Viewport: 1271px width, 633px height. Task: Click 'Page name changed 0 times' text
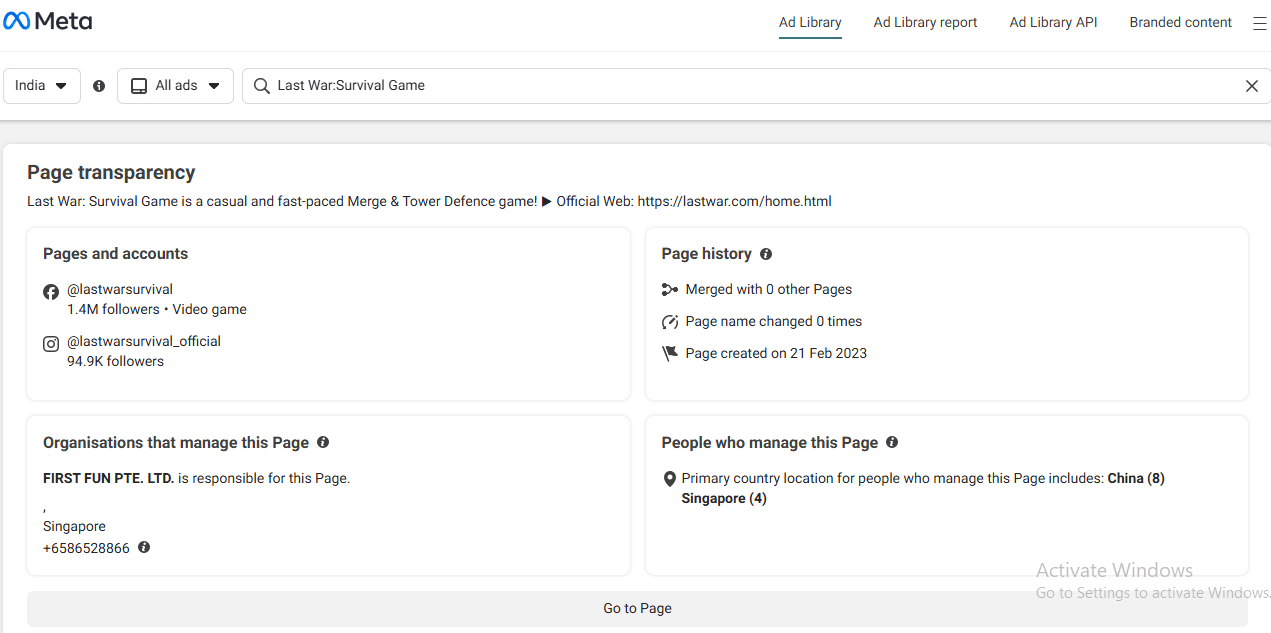774,321
